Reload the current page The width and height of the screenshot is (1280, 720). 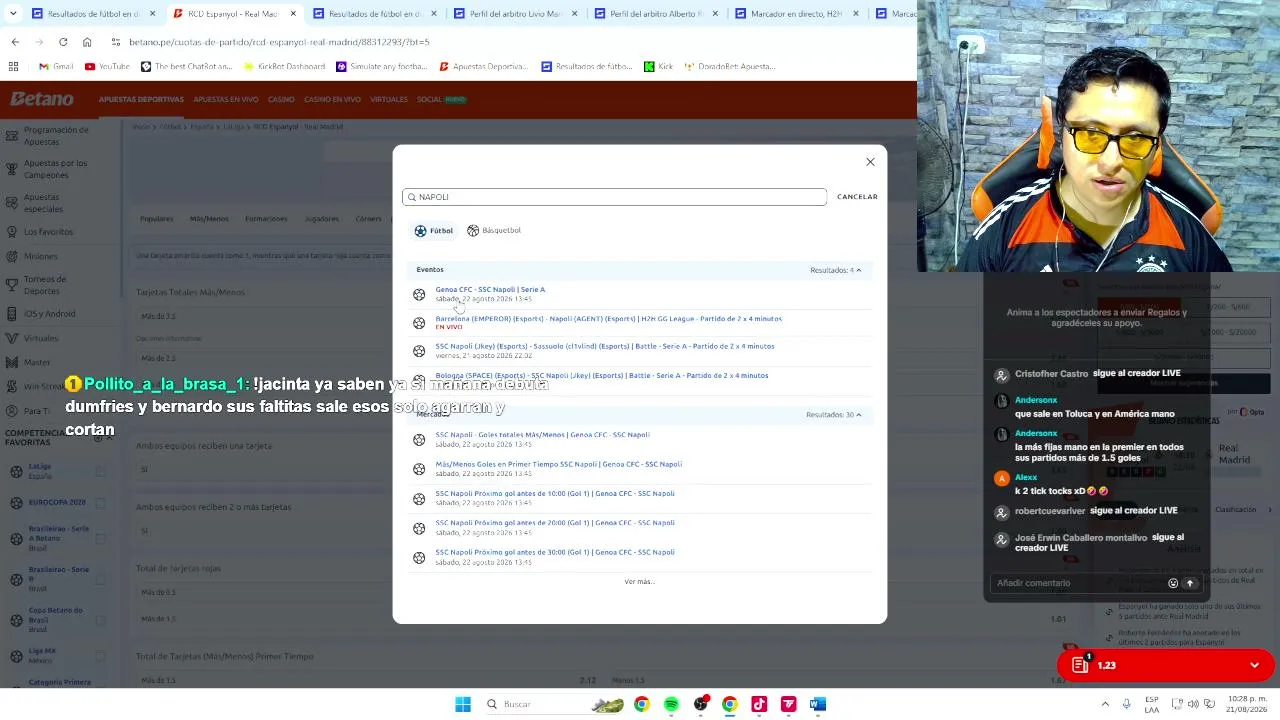point(63,42)
